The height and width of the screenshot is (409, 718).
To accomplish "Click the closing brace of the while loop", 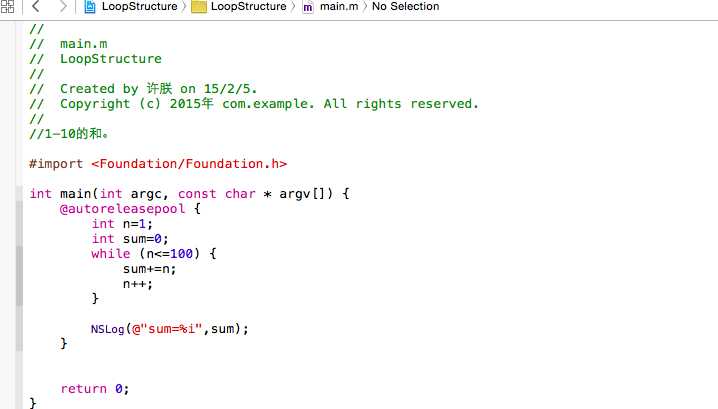I will [x=95, y=299].
